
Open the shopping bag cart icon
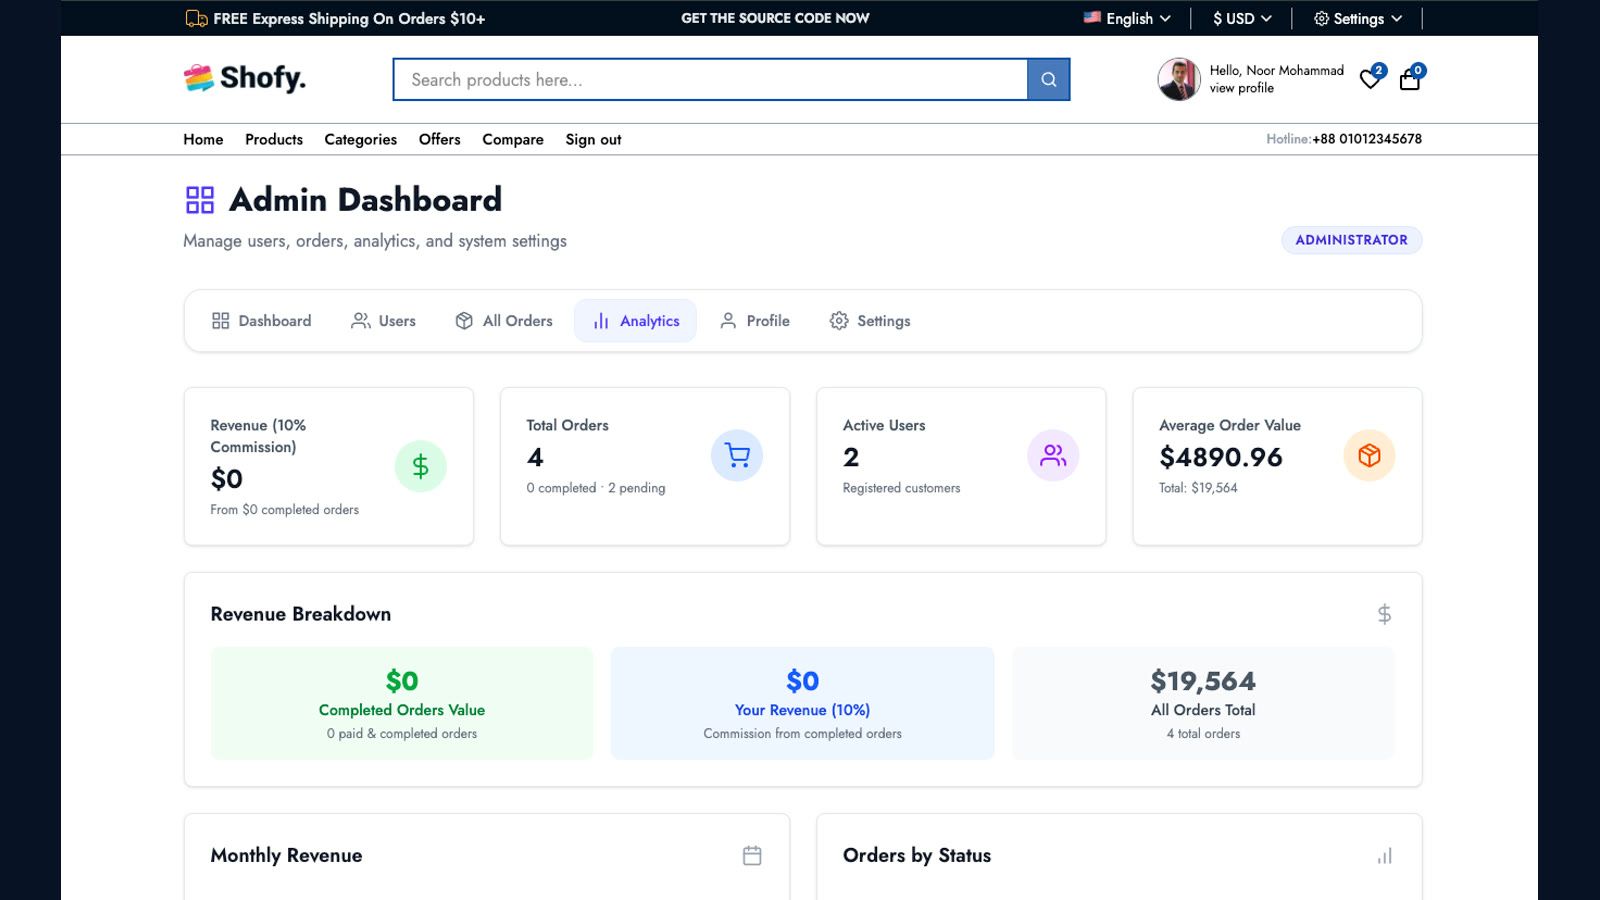pyautogui.click(x=1410, y=80)
